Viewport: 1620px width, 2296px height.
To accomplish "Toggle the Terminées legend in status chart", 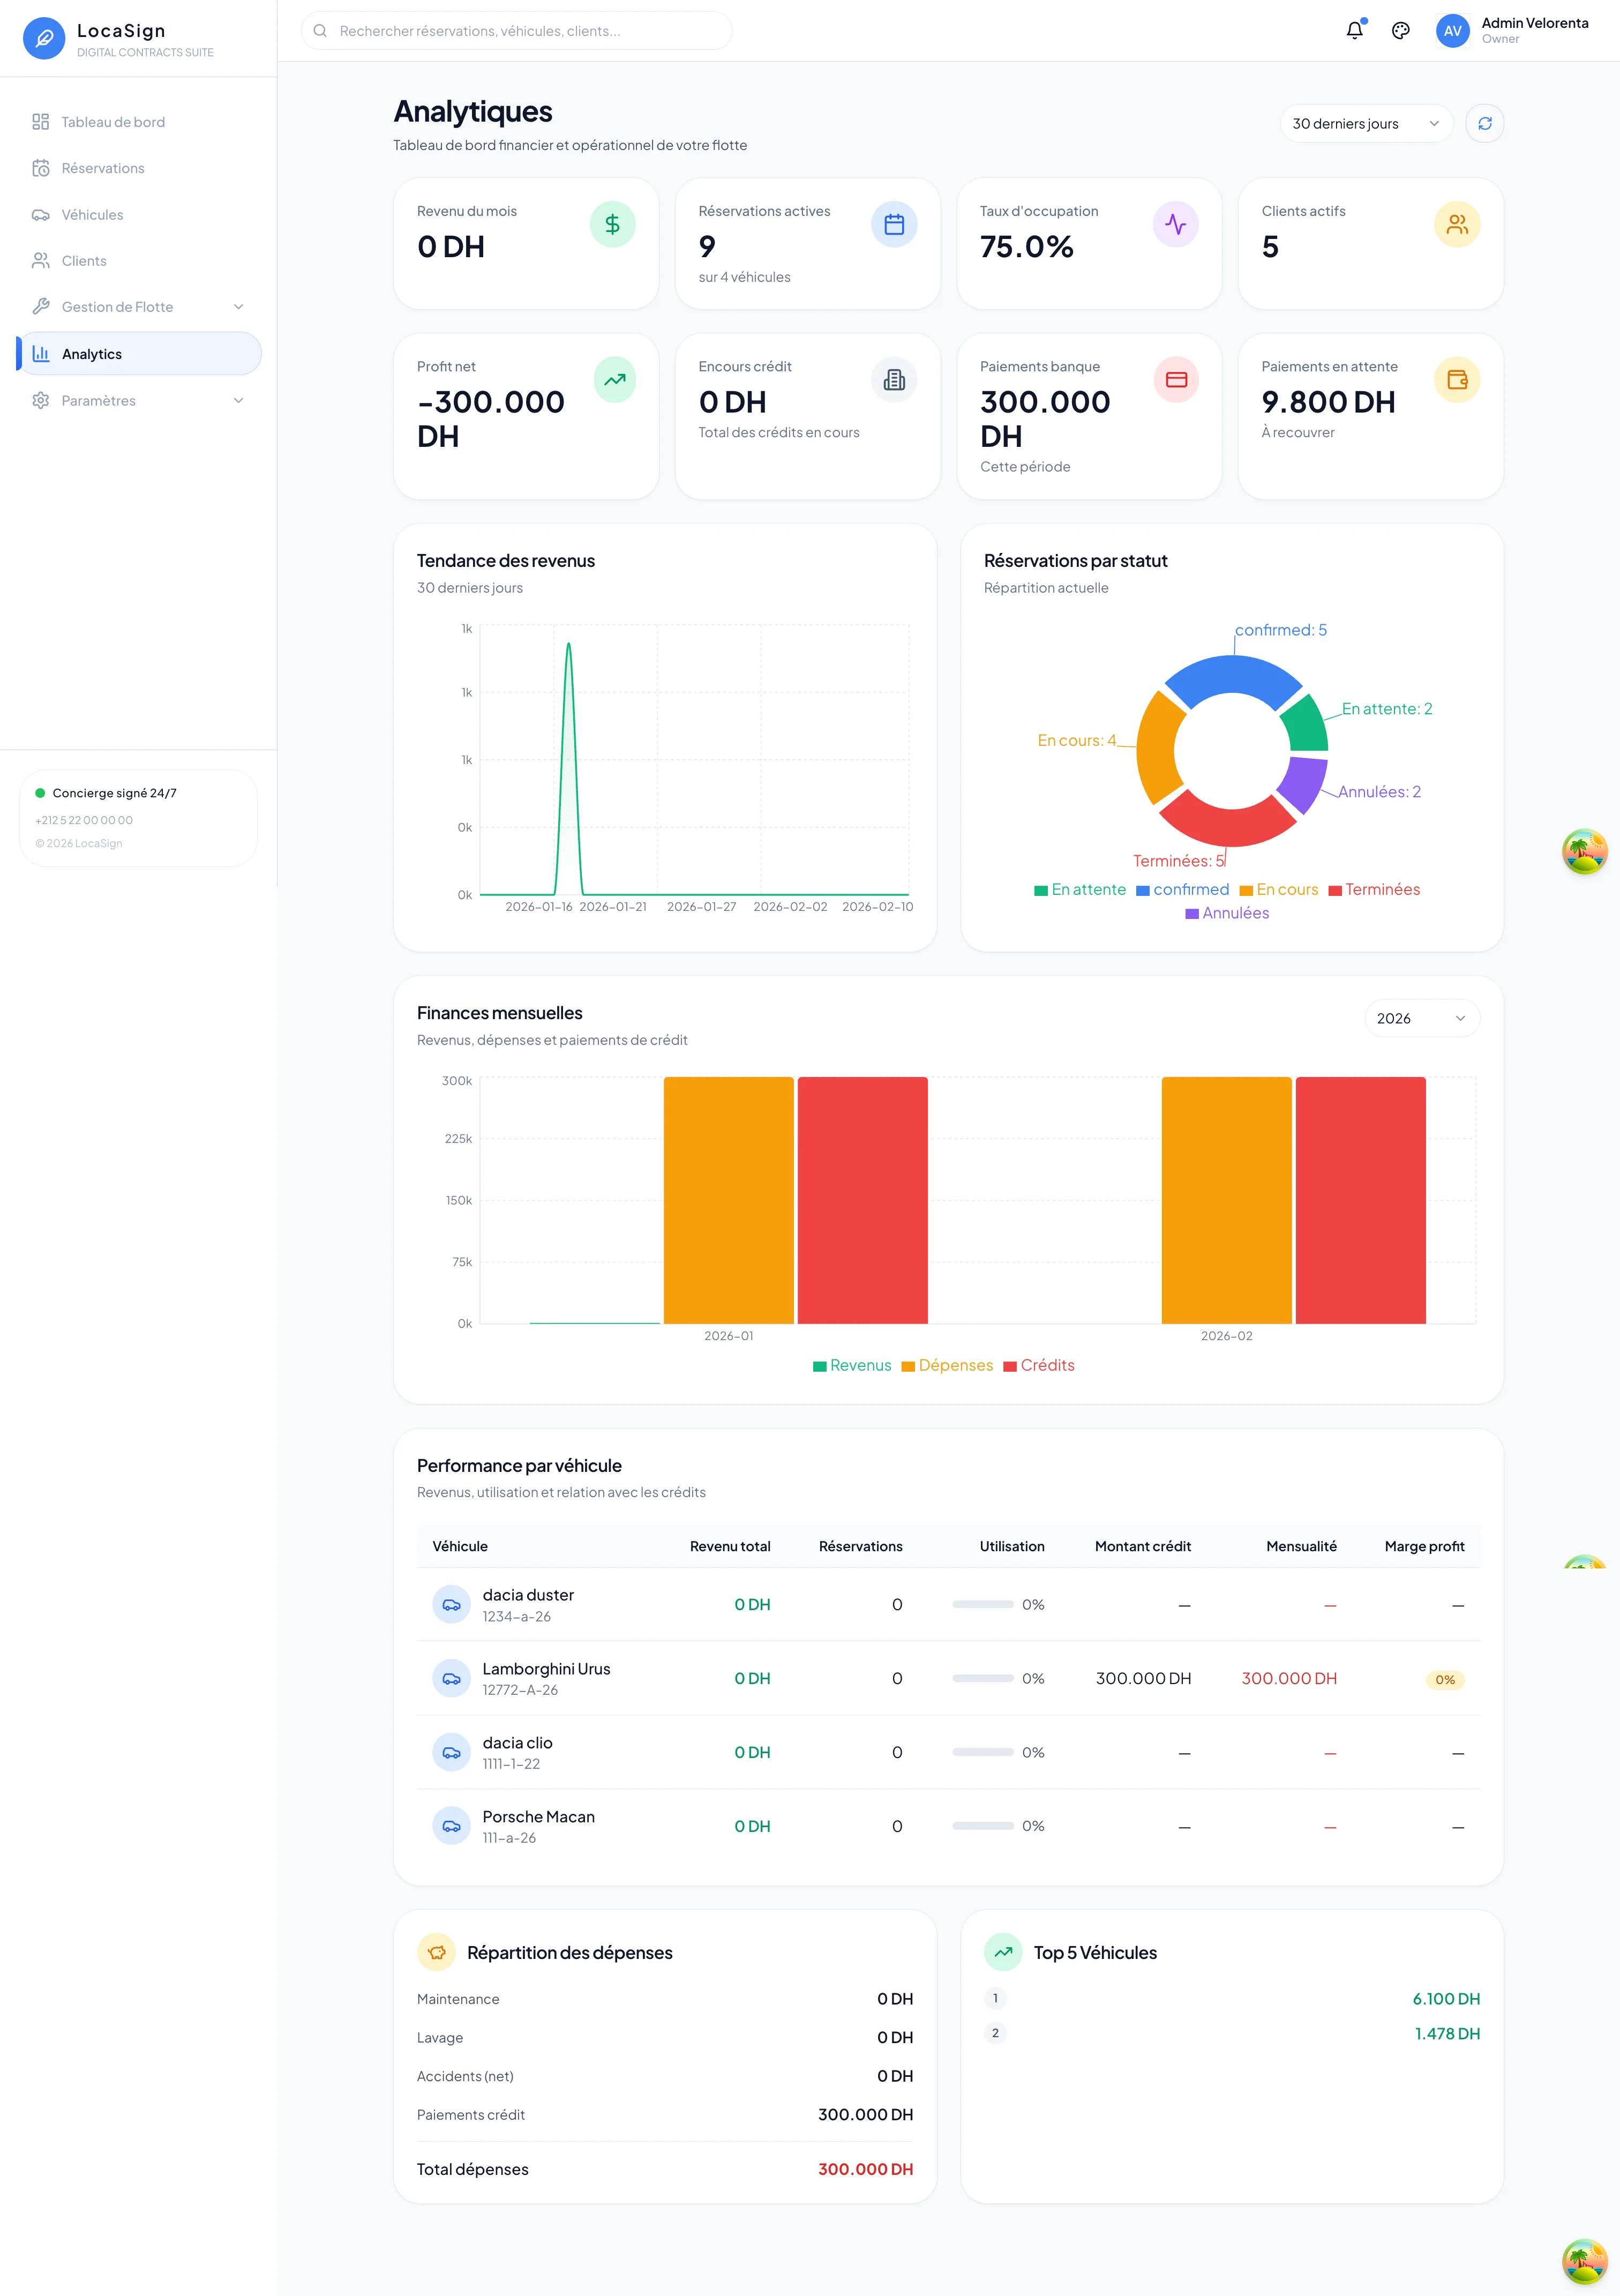I will point(1376,889).
